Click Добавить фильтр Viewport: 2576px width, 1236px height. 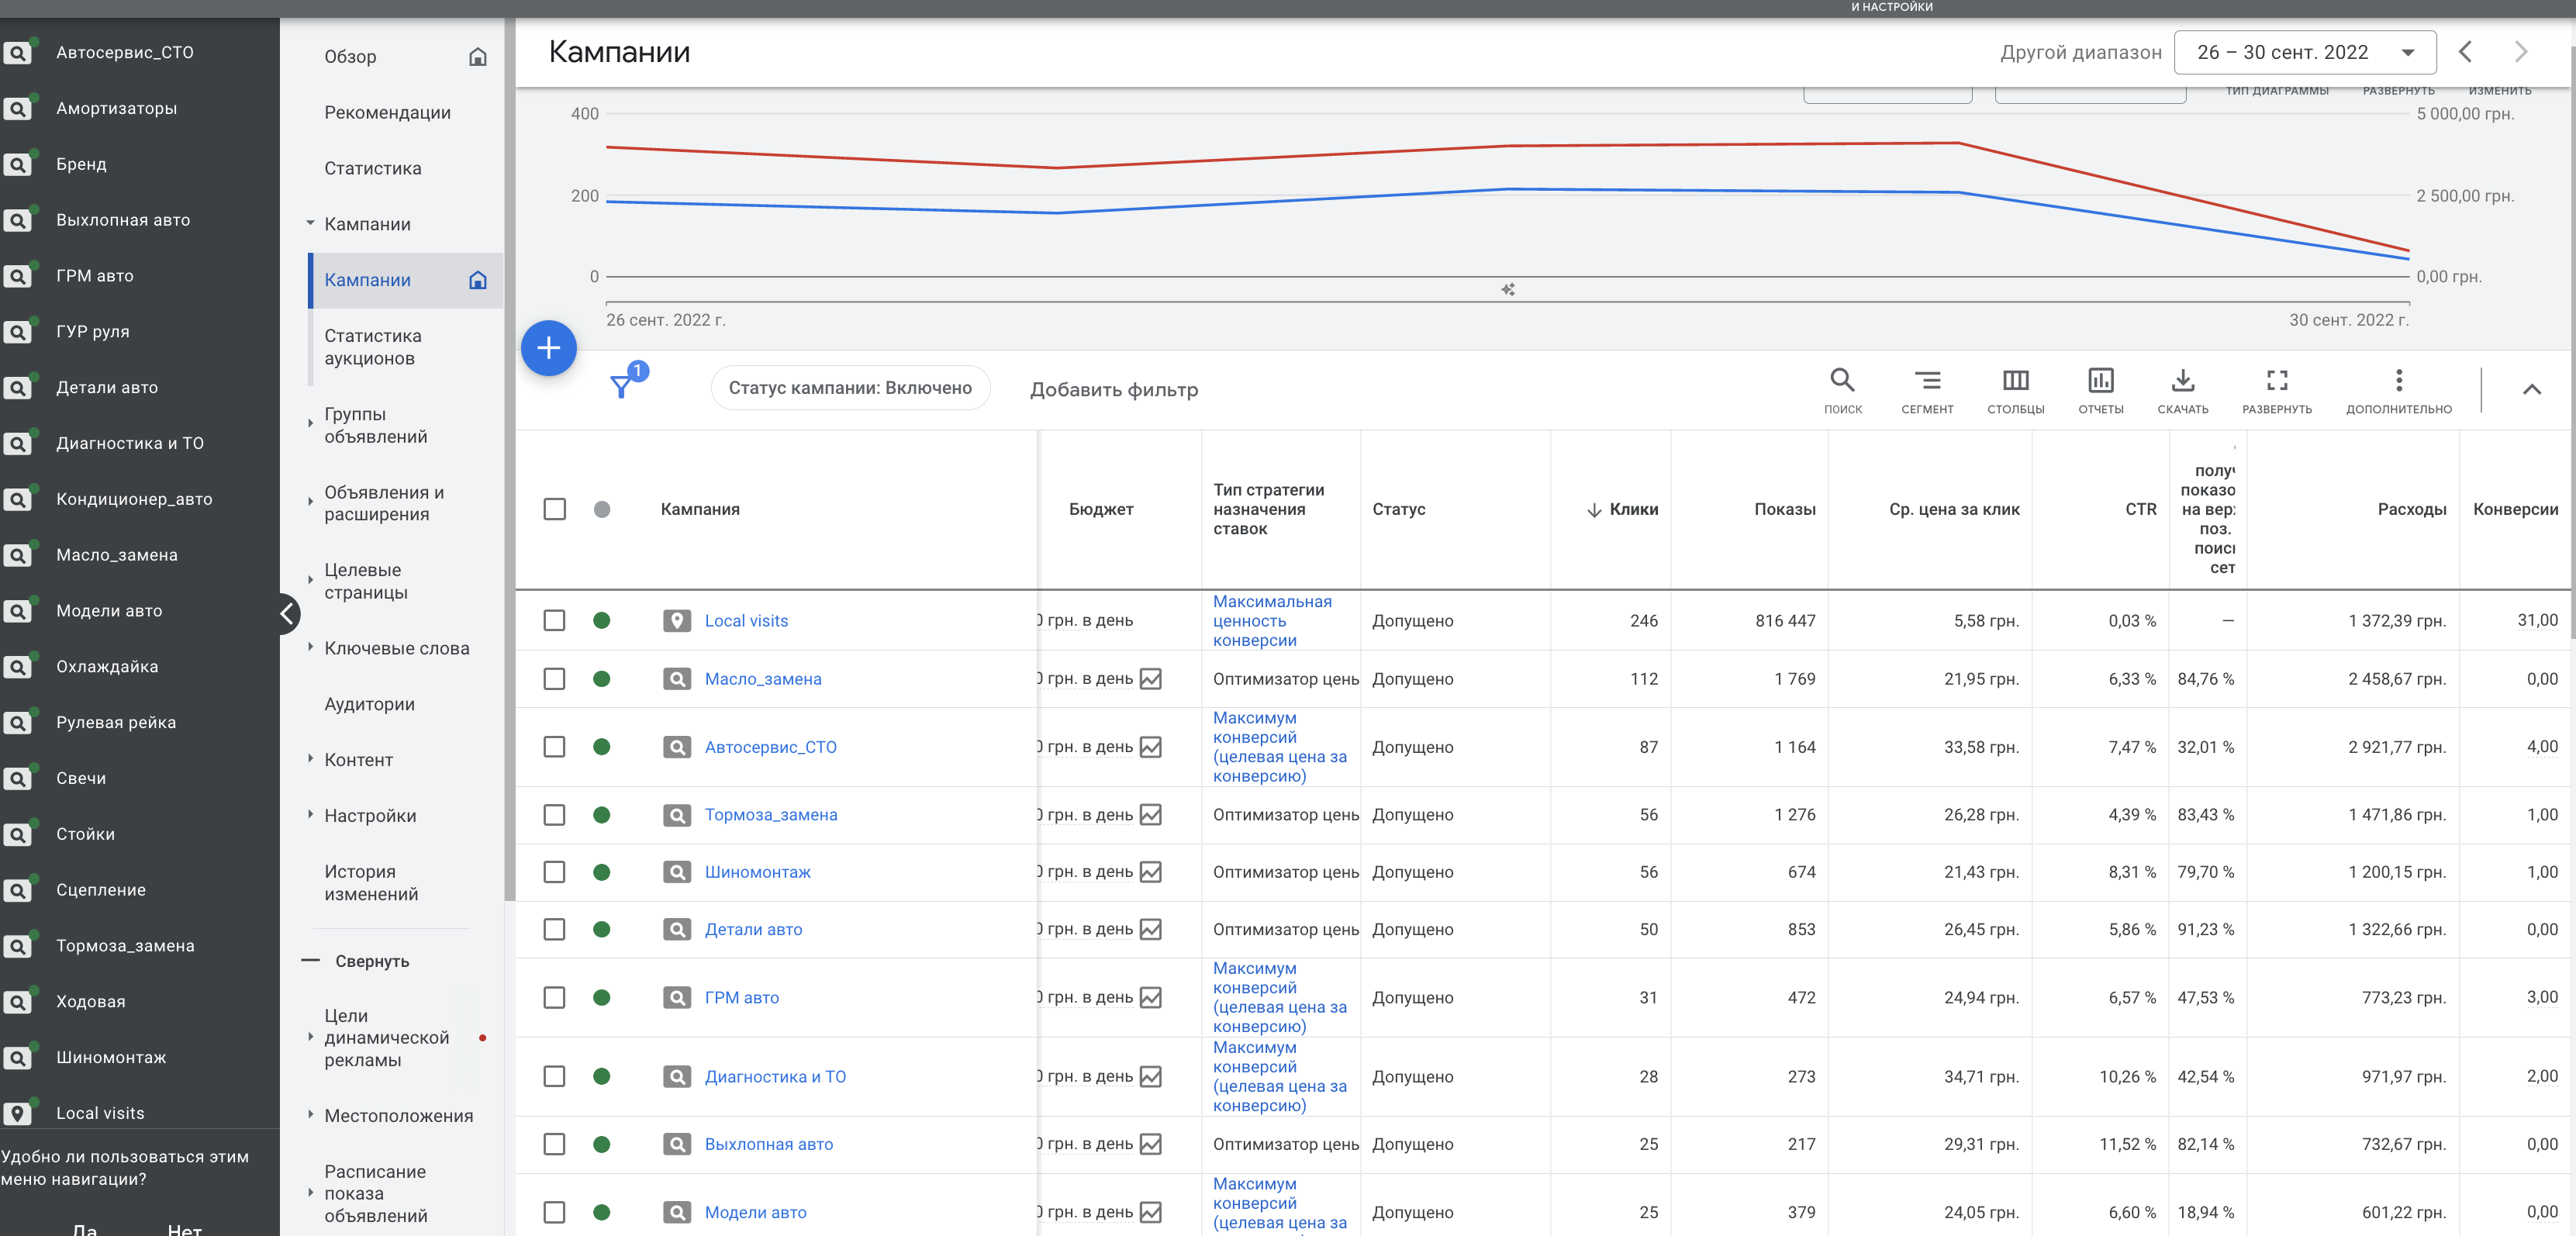[1114, 389]
